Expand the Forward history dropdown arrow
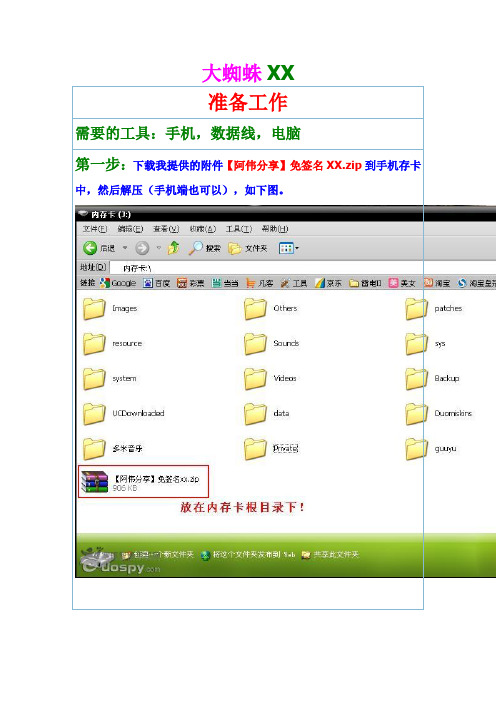Screen dimensions: 496x702 158,248
